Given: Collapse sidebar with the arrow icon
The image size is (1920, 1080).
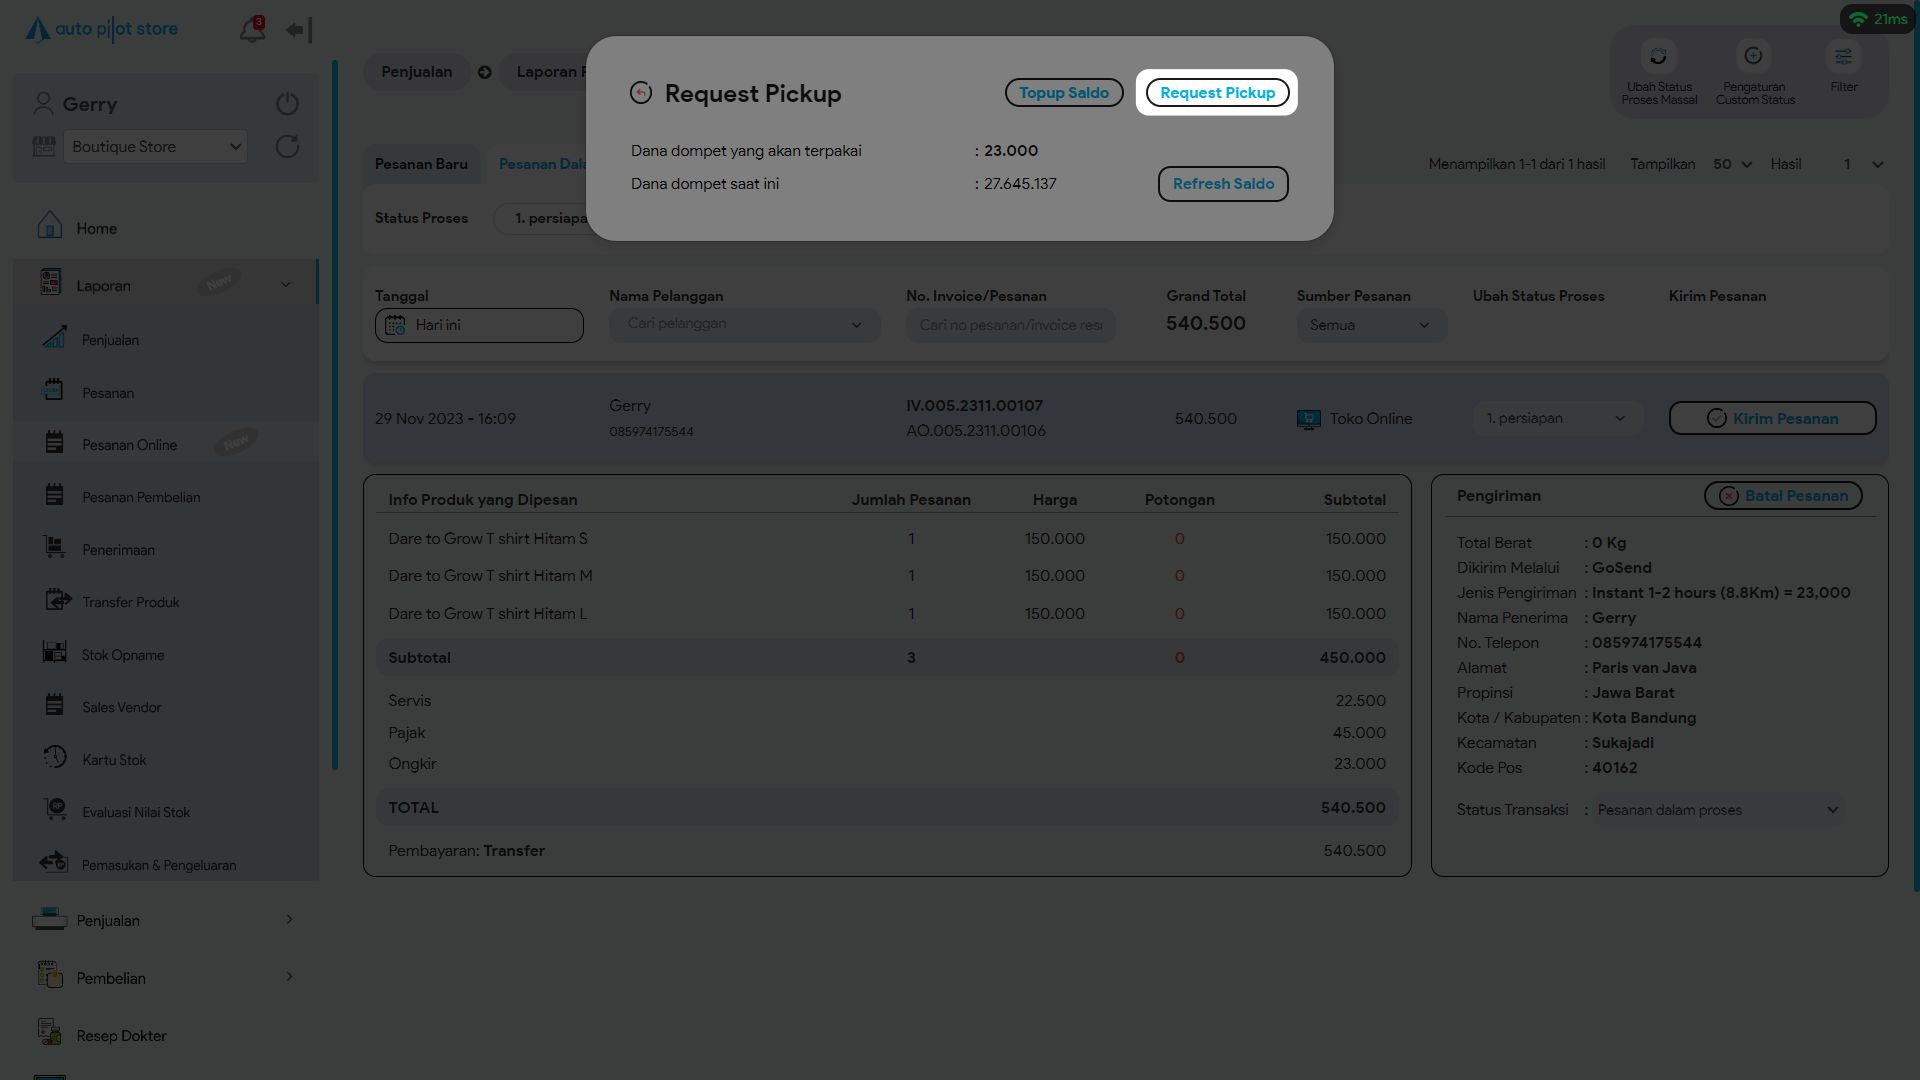Looking at the screenshot, I should pyautogui.click(x=298, y=30).
